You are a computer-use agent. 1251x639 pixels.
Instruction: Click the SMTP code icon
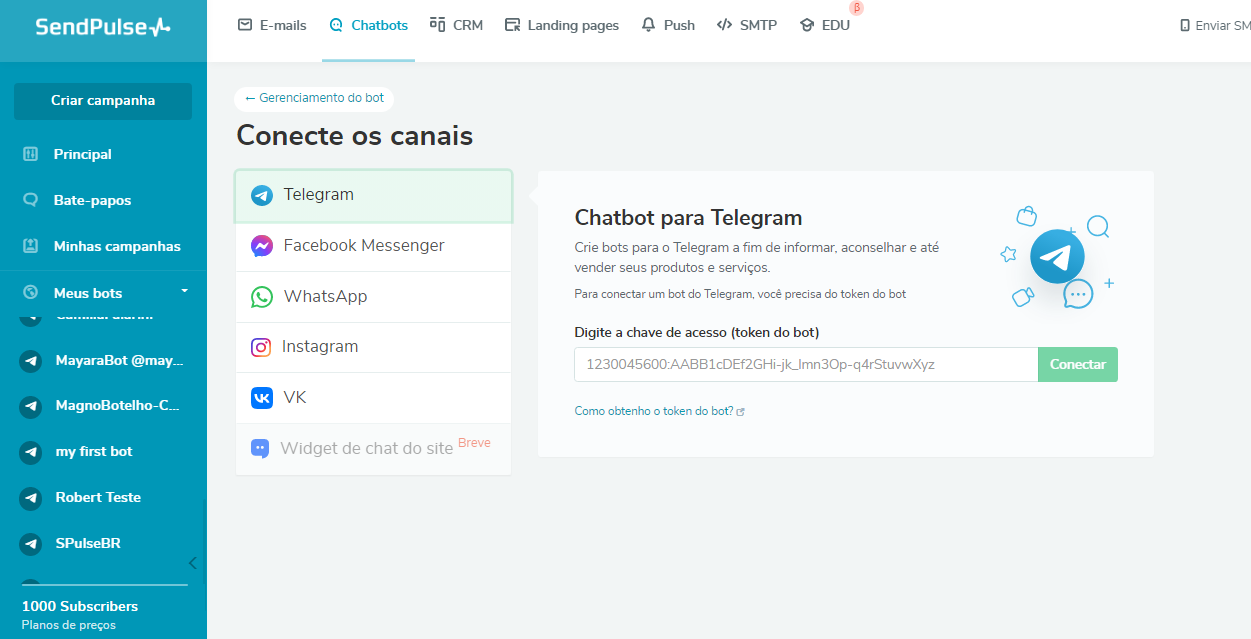pyautogui.click(x=725, y=25)
